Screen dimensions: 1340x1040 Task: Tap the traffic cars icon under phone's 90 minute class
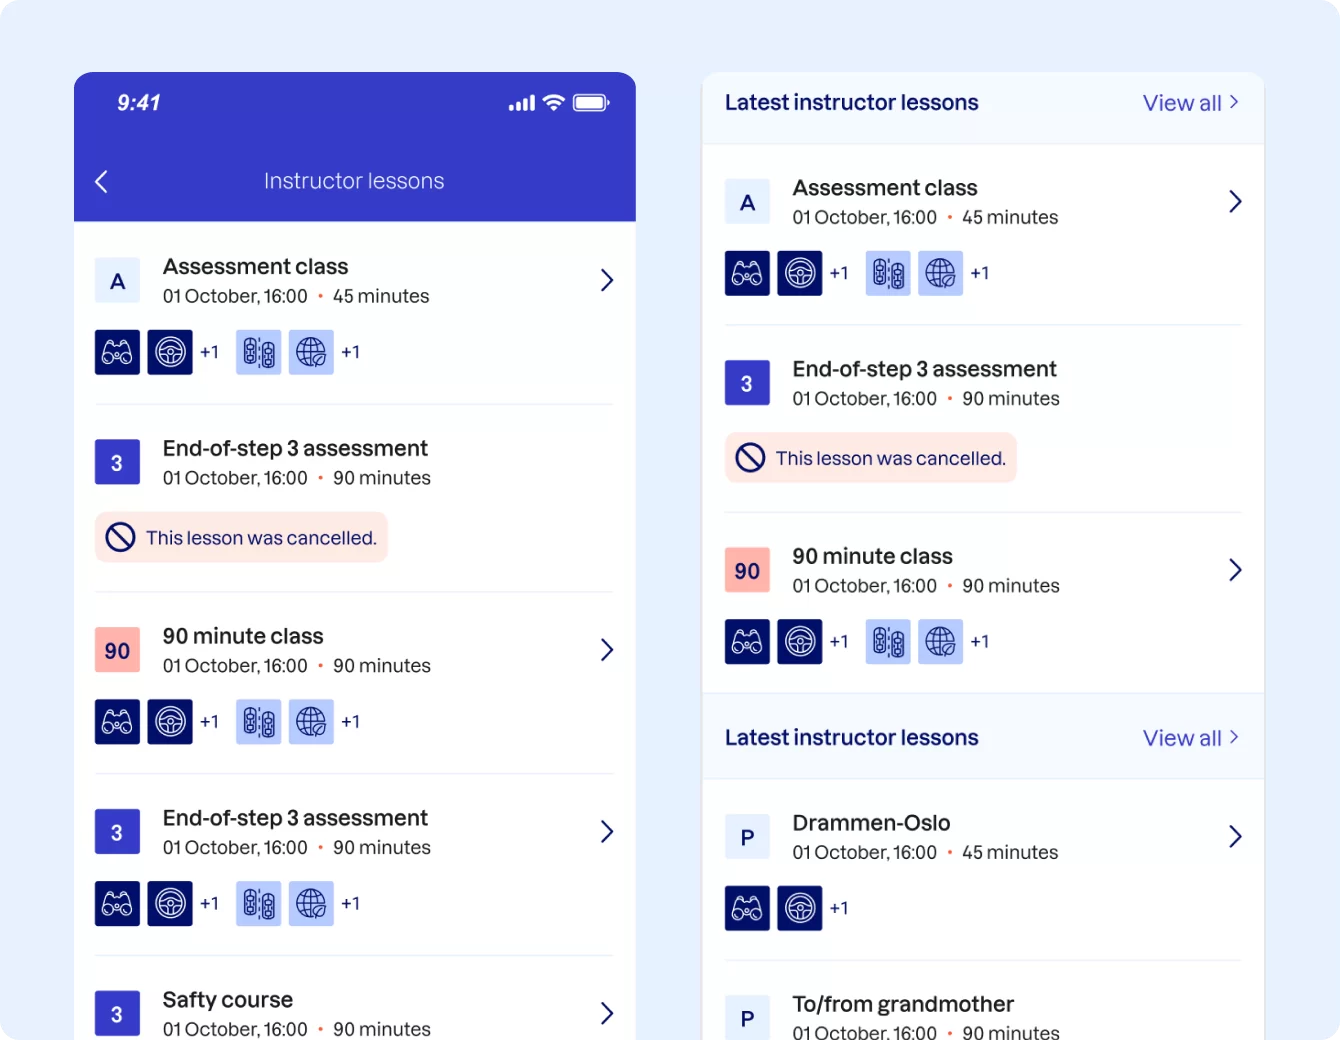pos(259,722)
